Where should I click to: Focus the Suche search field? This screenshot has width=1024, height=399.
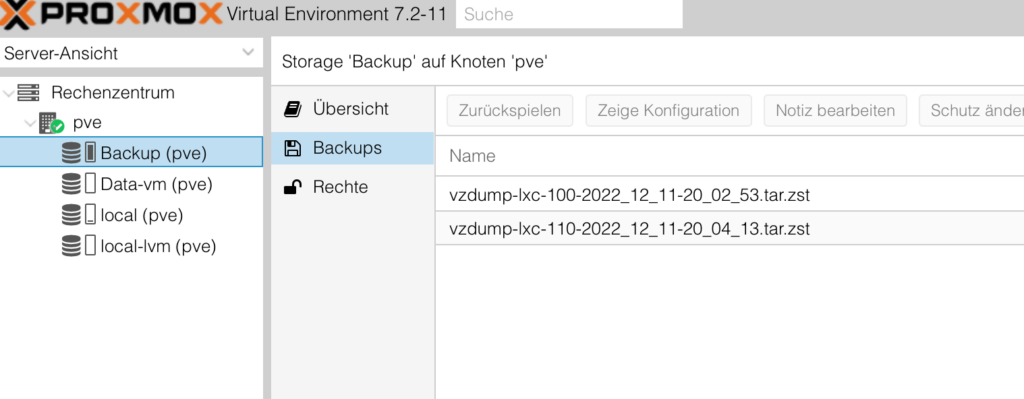pos(569,14)
